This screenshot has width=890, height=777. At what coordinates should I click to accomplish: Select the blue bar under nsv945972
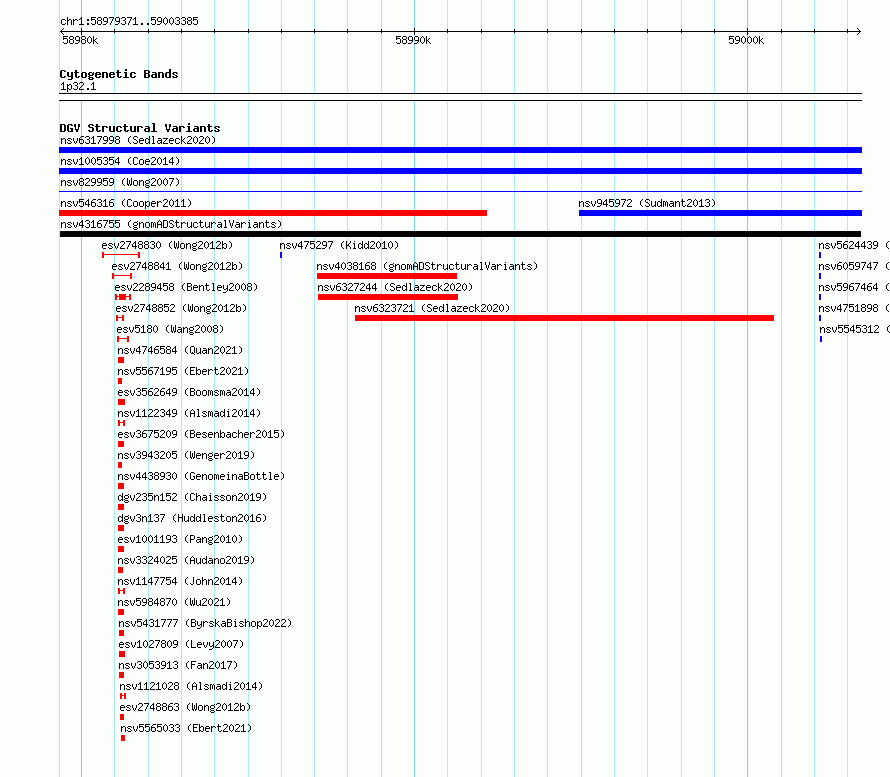720,213
